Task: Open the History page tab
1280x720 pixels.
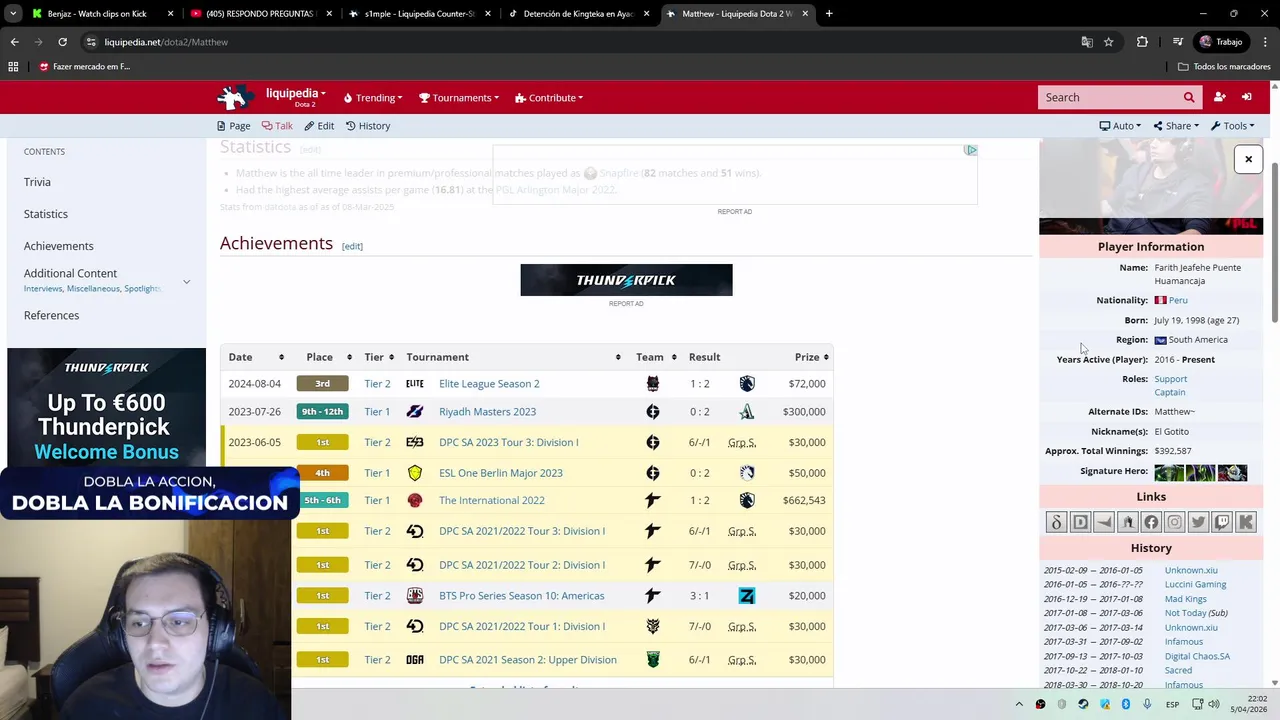Action: [x=368, y=126]
